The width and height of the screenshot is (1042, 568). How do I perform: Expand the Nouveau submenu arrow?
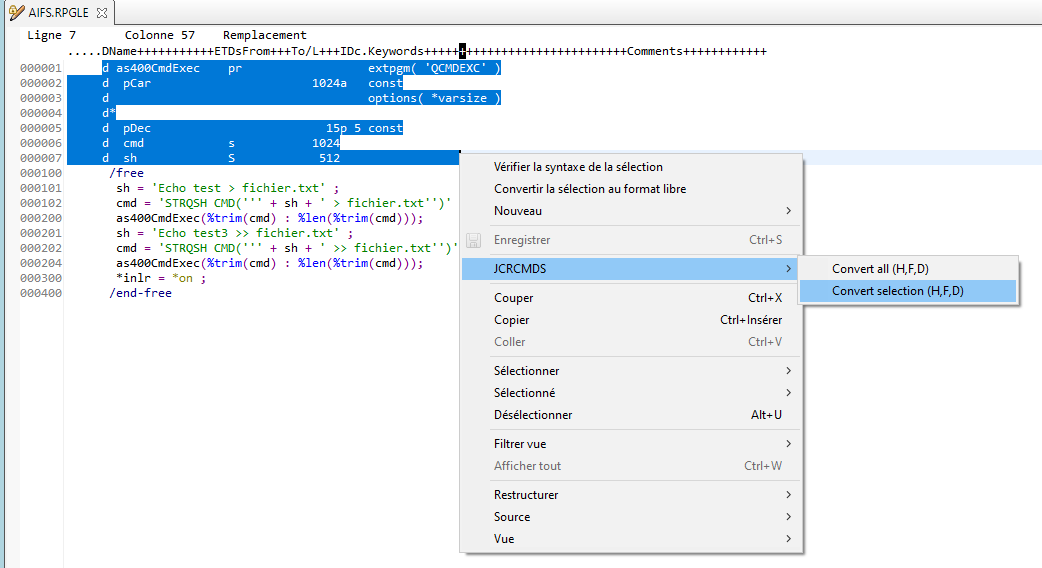(788, 211)
